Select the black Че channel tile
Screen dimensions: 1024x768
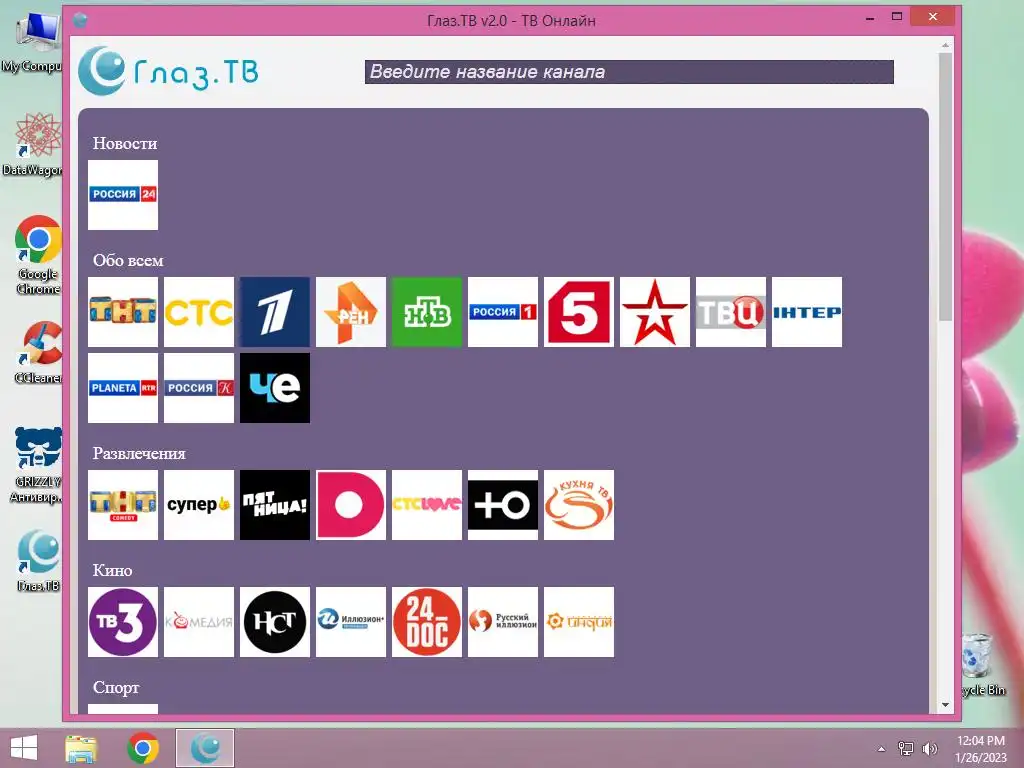[x=275, y=388]
